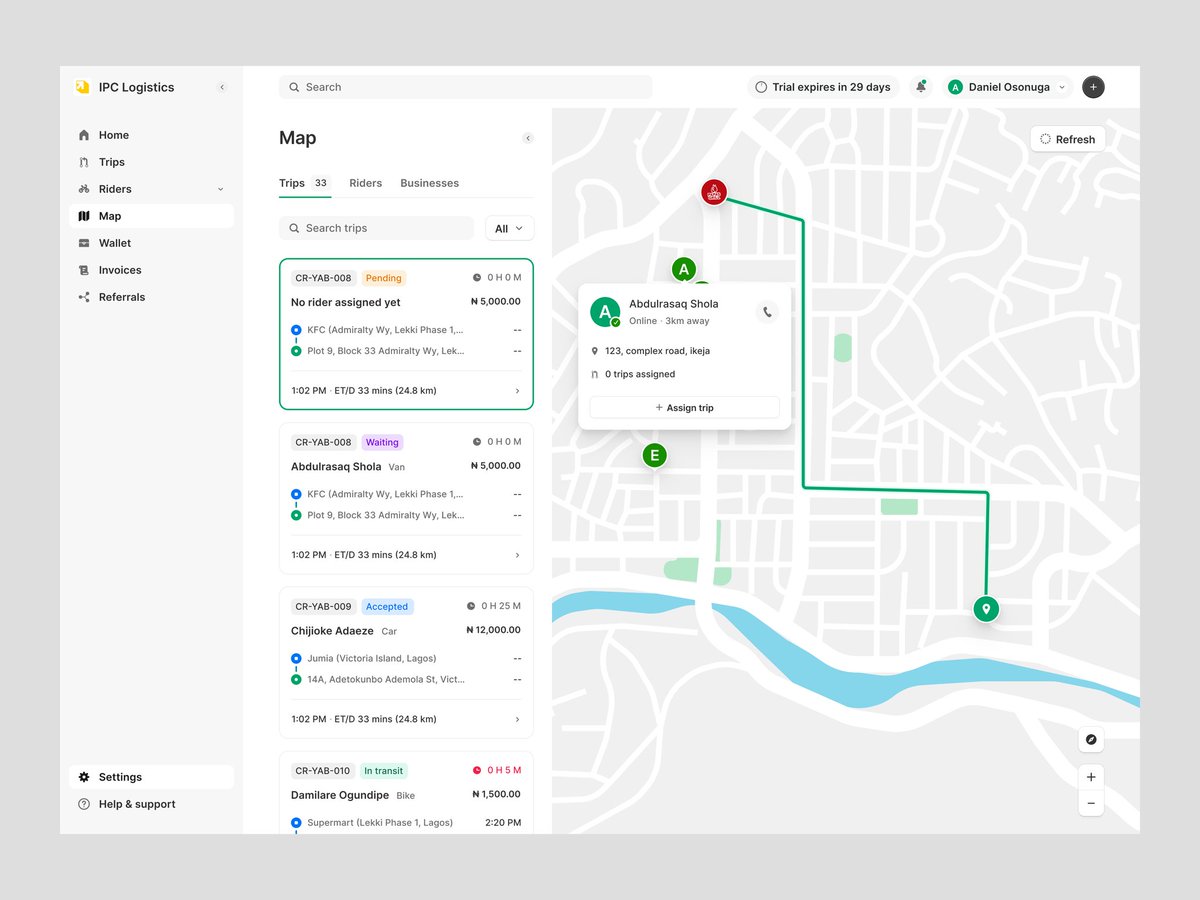Viewport: 1200px width, 900px height.
Task: Open details arrow on Abdulrasaq Shola trip card
Action: pyautogui.click(x=517, y=555)
